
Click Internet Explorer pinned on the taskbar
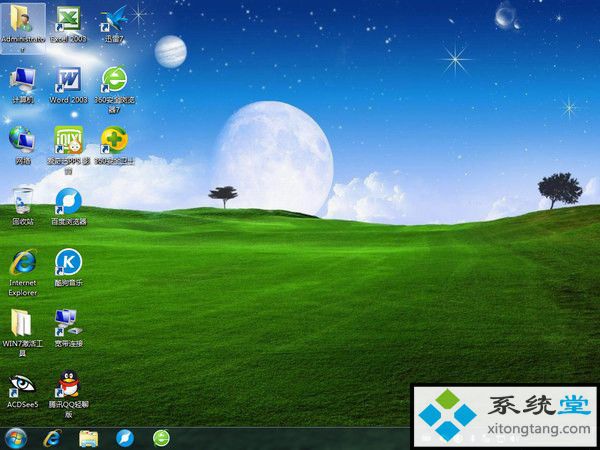(x=52, y=439)
